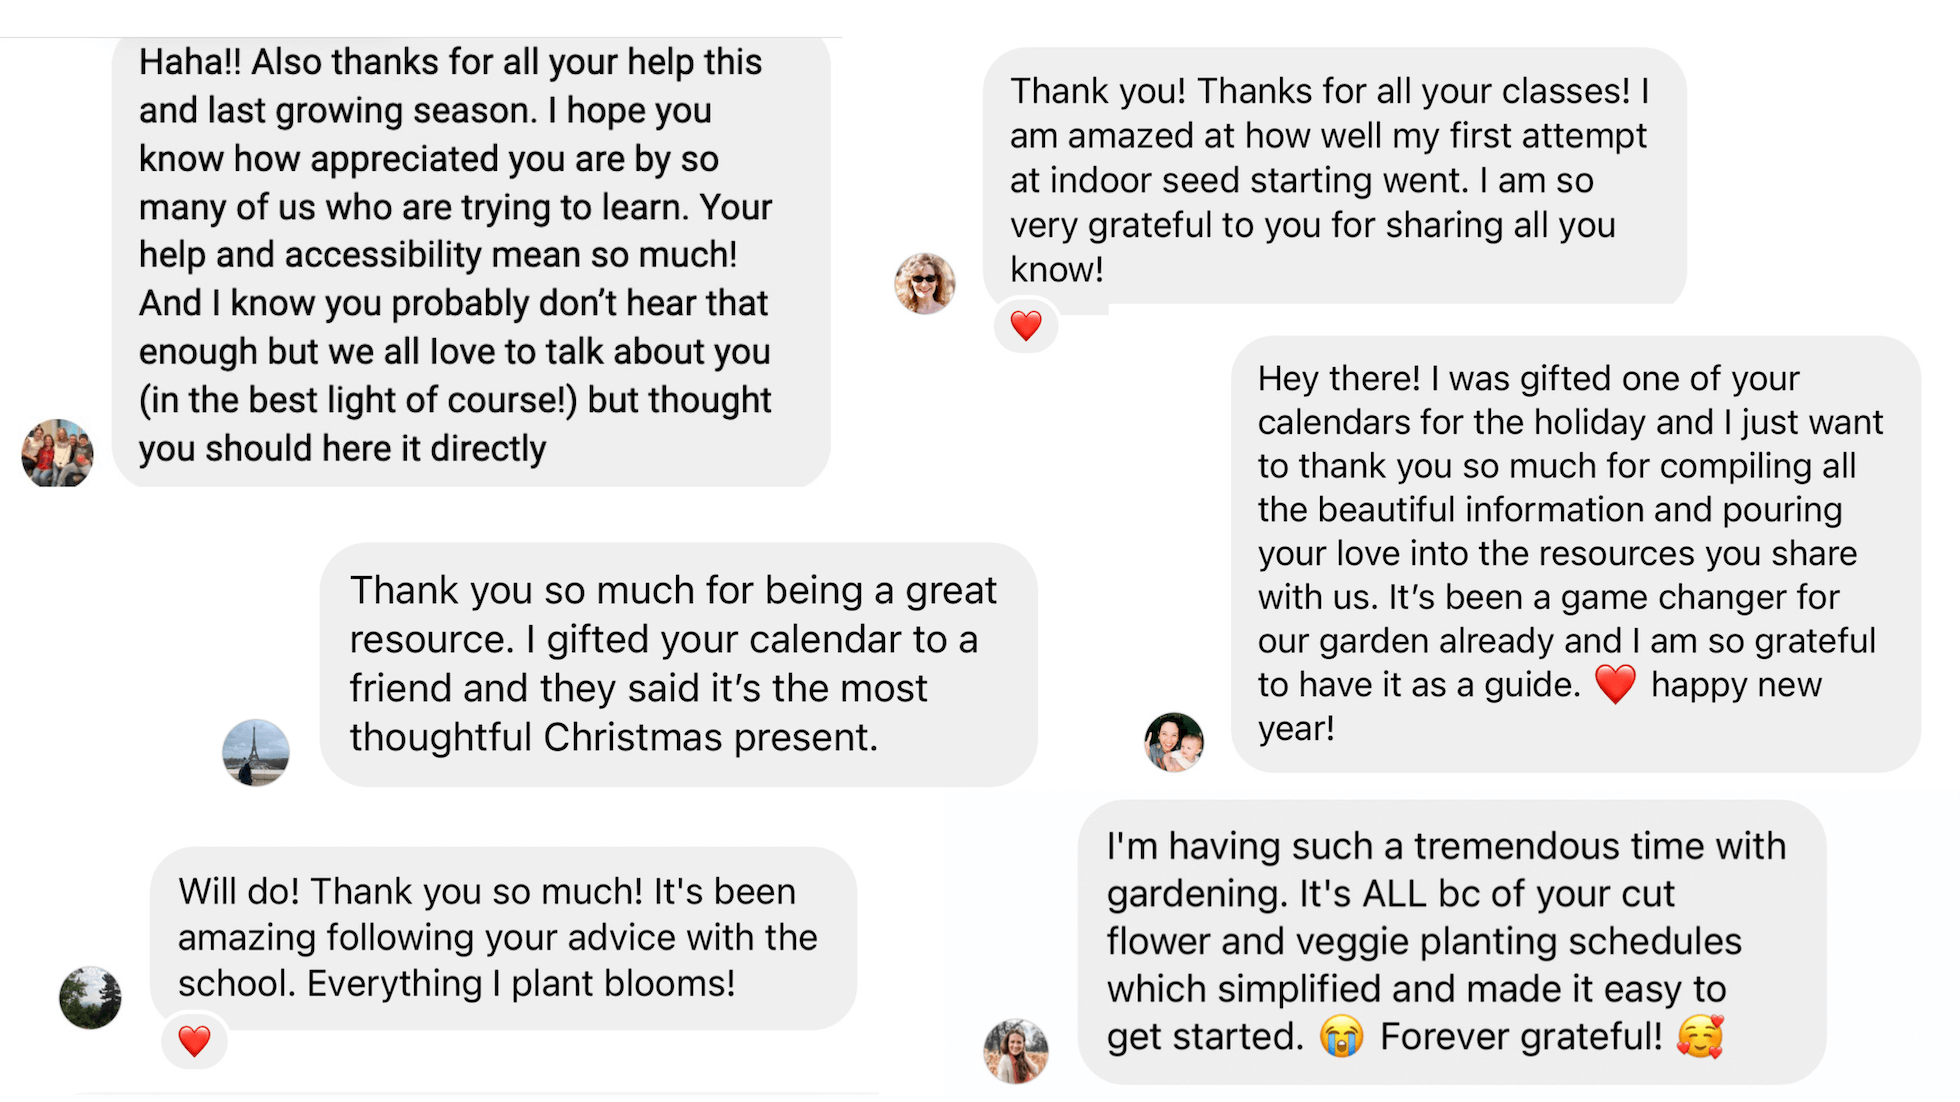This screenshot has width=1960, height=1102.
Task: Click heart reaction under Everything I plant blooms message
Action: click(x=194, y=1041)
